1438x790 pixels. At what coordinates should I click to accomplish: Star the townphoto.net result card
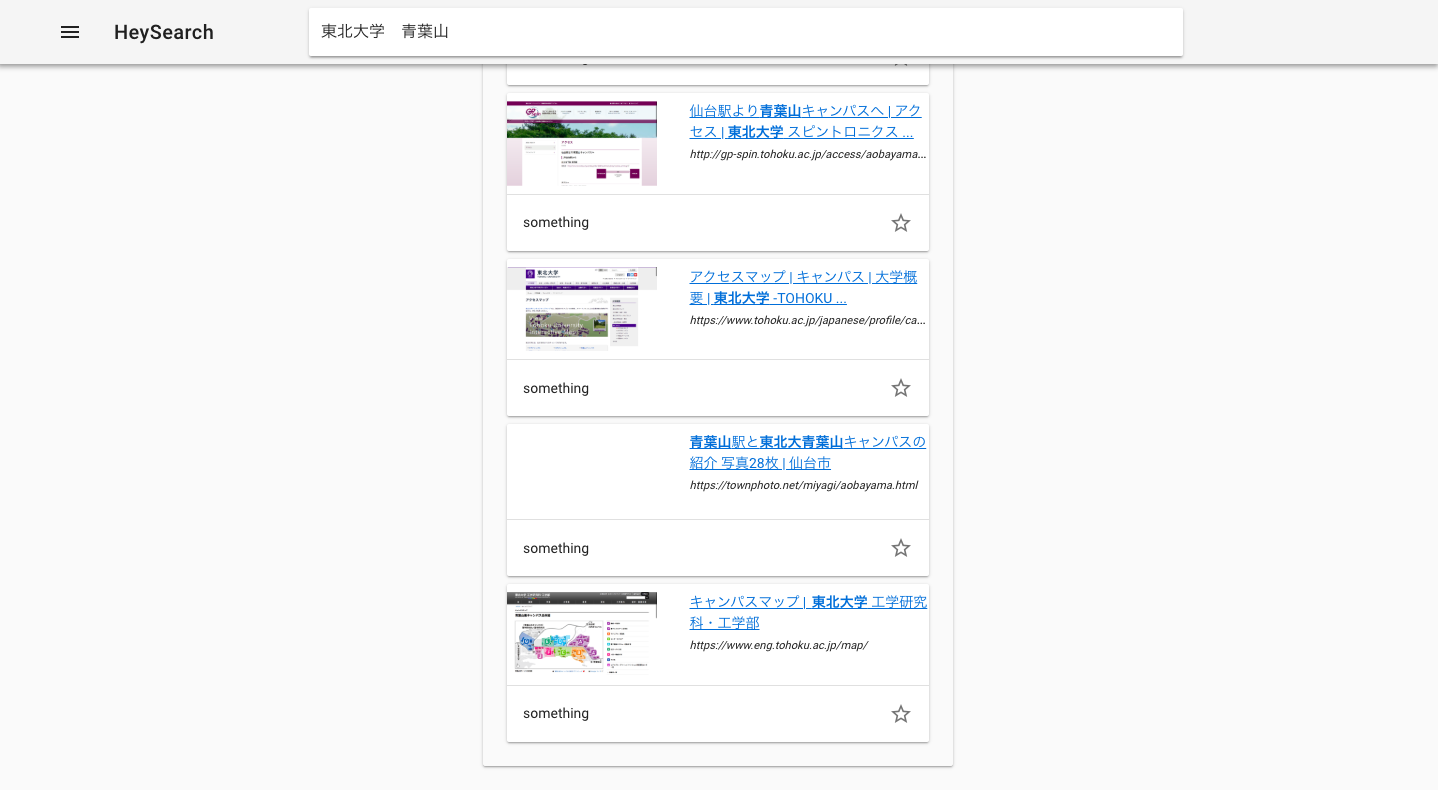901,548
